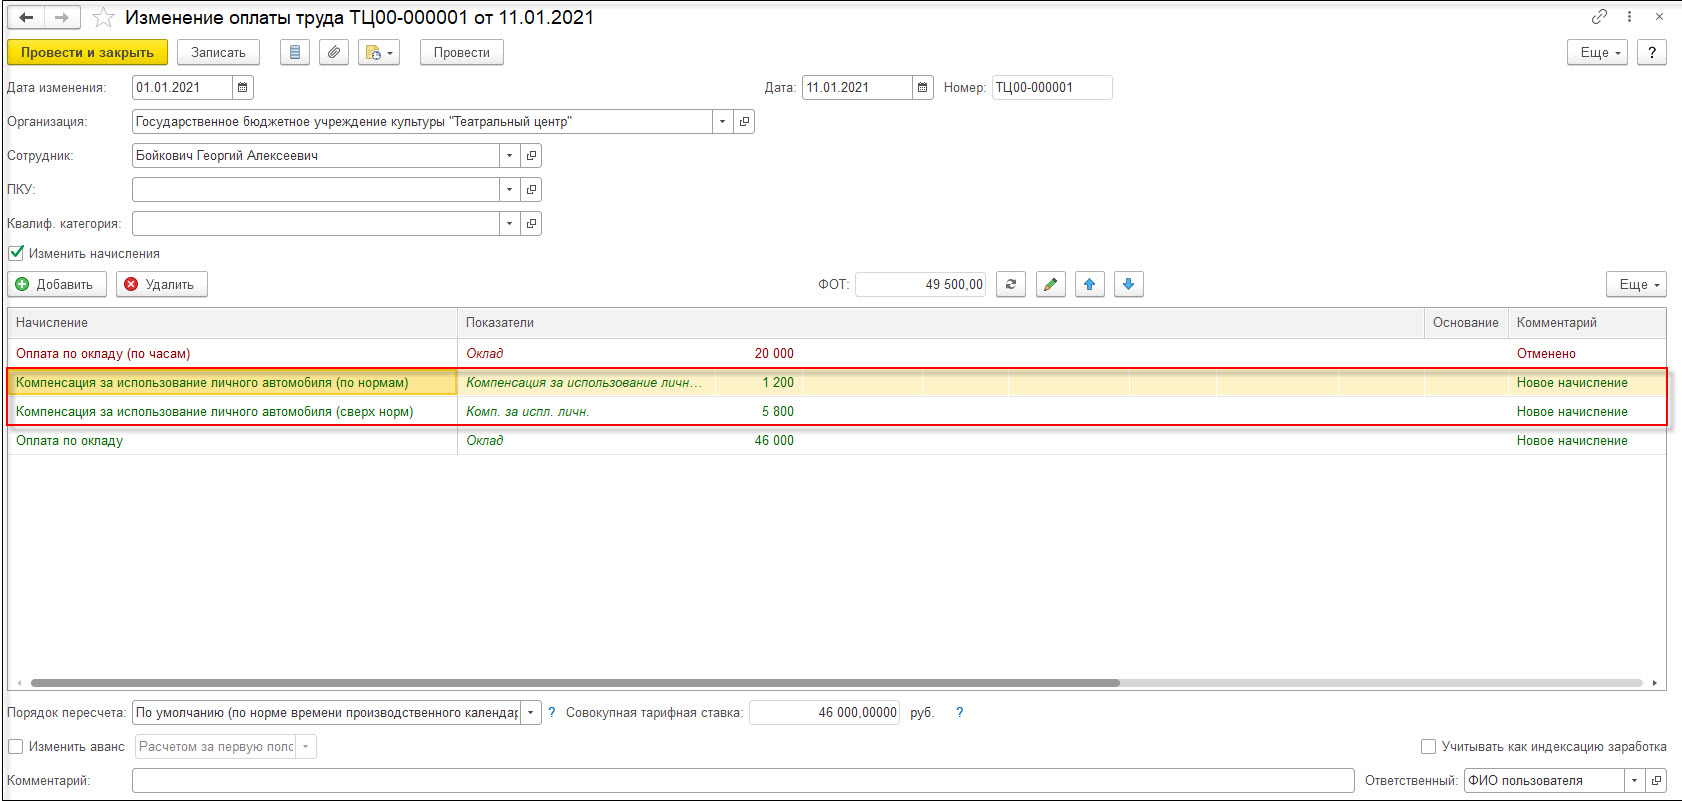
Task: Move accrual row up arrow
Action: (x=1089, y=284)
